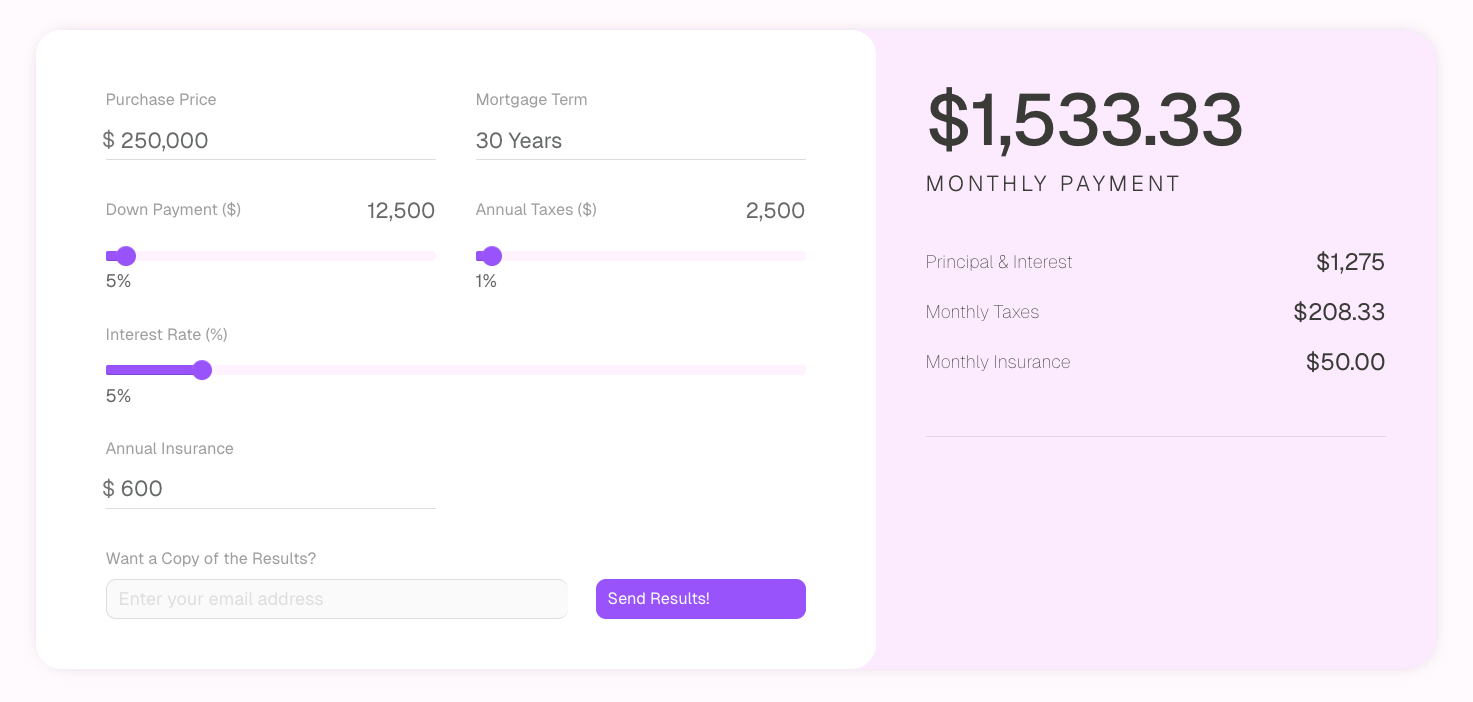Click the middle of Interest Rate track
The width and height of the screenshot is (1473, 702).
click(456, 370)
